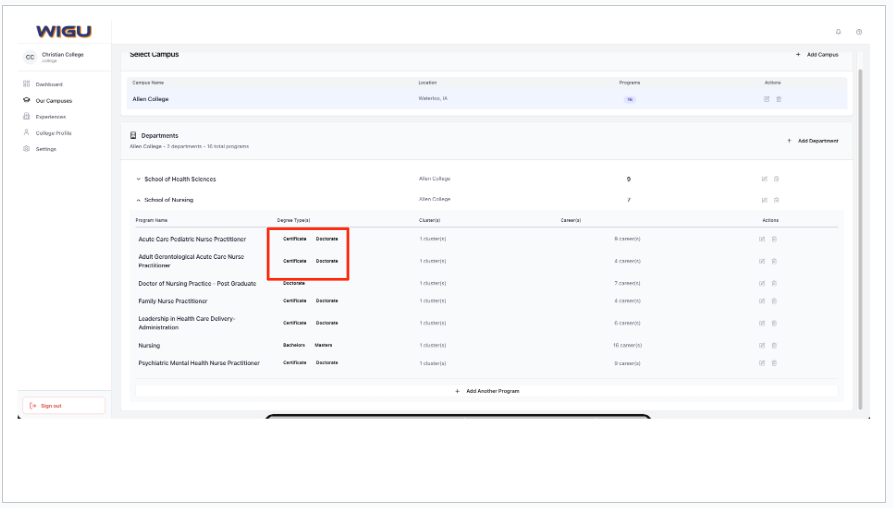Viewport: 893px width, 508px height.
Task: Open College Profile page
Action: click(x=53, y=133)
